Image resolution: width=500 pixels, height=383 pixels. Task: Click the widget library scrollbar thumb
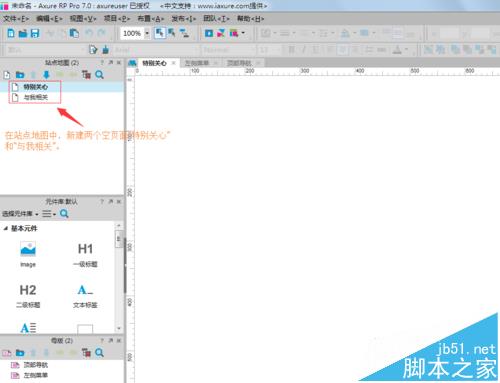point(118,239)
